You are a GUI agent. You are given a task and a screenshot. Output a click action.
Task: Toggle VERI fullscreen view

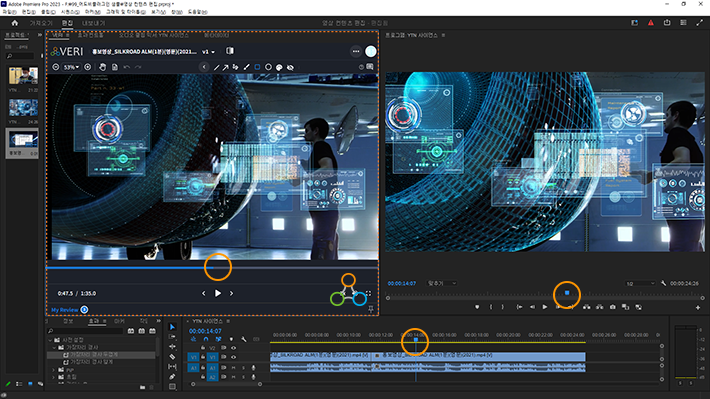368,293
